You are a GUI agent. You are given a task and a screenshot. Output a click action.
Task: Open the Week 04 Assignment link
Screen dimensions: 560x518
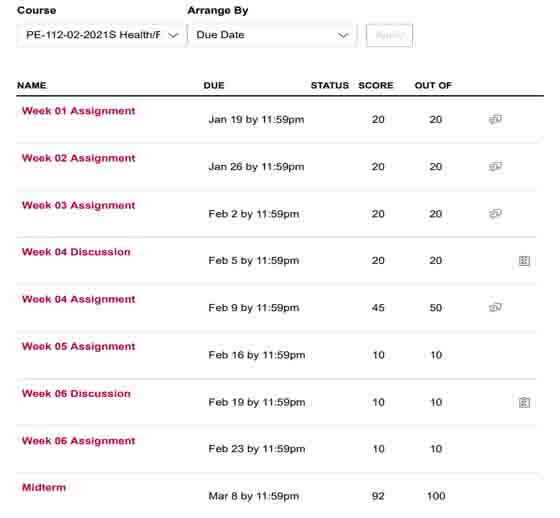79,299
